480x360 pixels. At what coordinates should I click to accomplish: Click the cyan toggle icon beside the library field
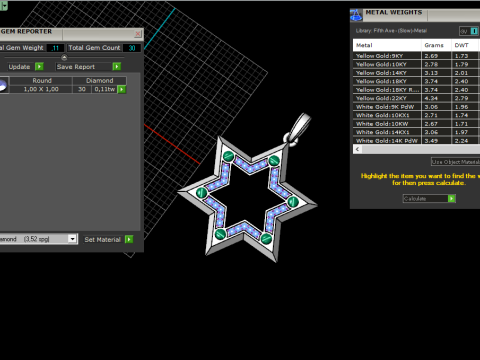pos(474,31)
